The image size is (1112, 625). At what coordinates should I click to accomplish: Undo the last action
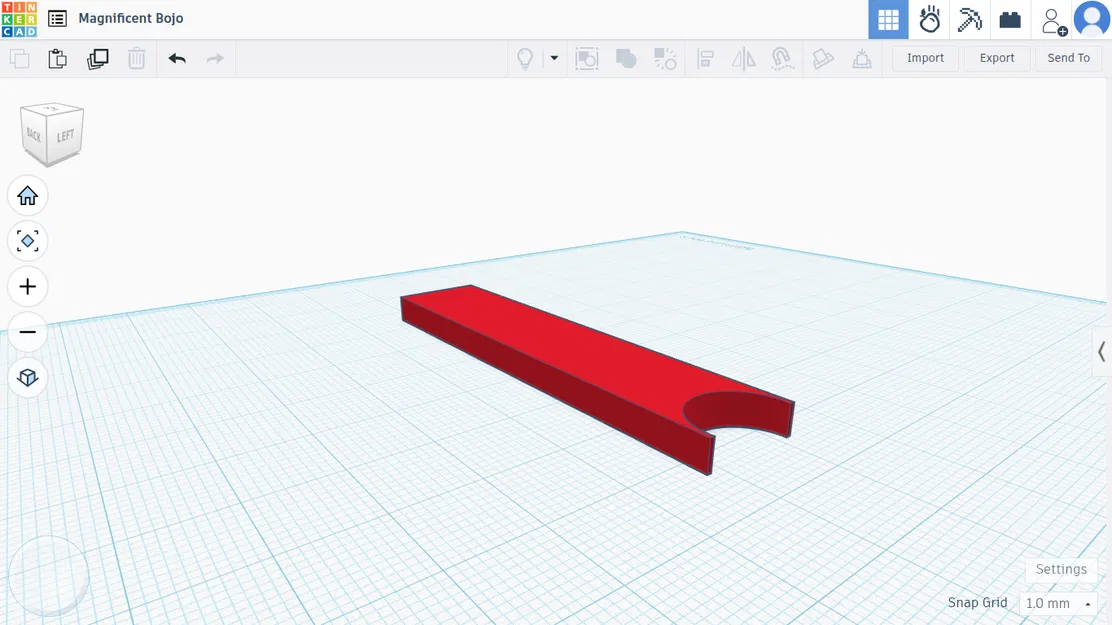pos(177,58)
